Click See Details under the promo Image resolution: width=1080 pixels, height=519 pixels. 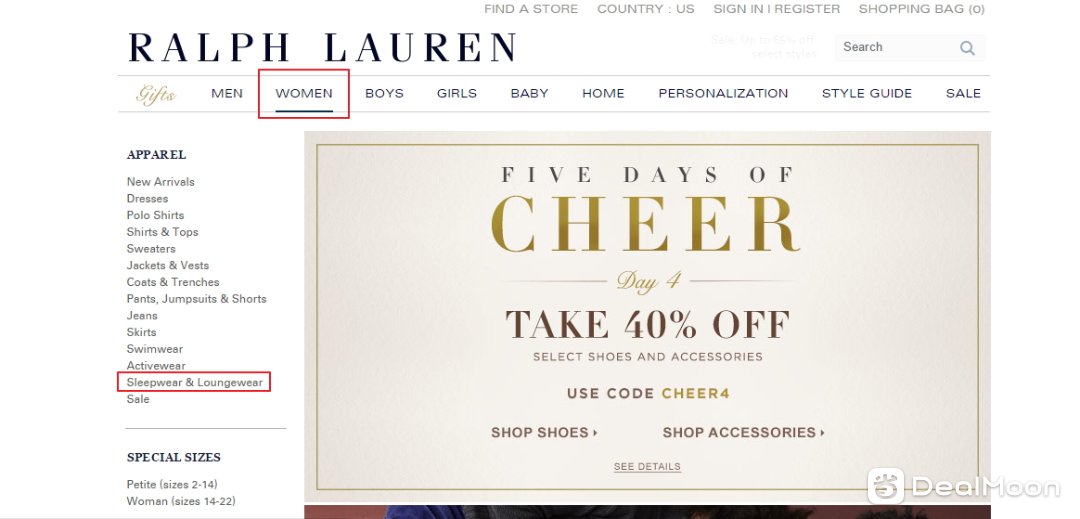pyautogui.click(x=647, y=467)
